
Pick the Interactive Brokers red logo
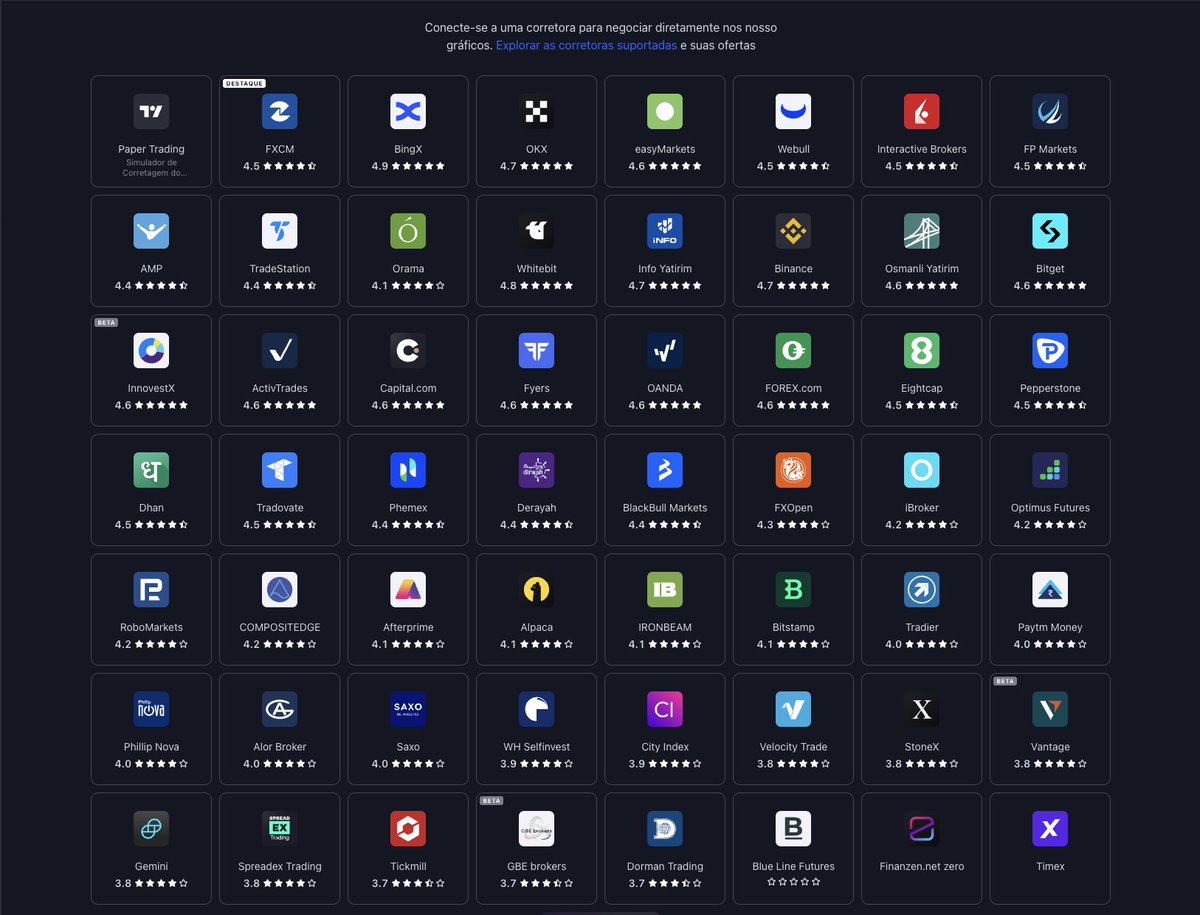click(922, 112)
